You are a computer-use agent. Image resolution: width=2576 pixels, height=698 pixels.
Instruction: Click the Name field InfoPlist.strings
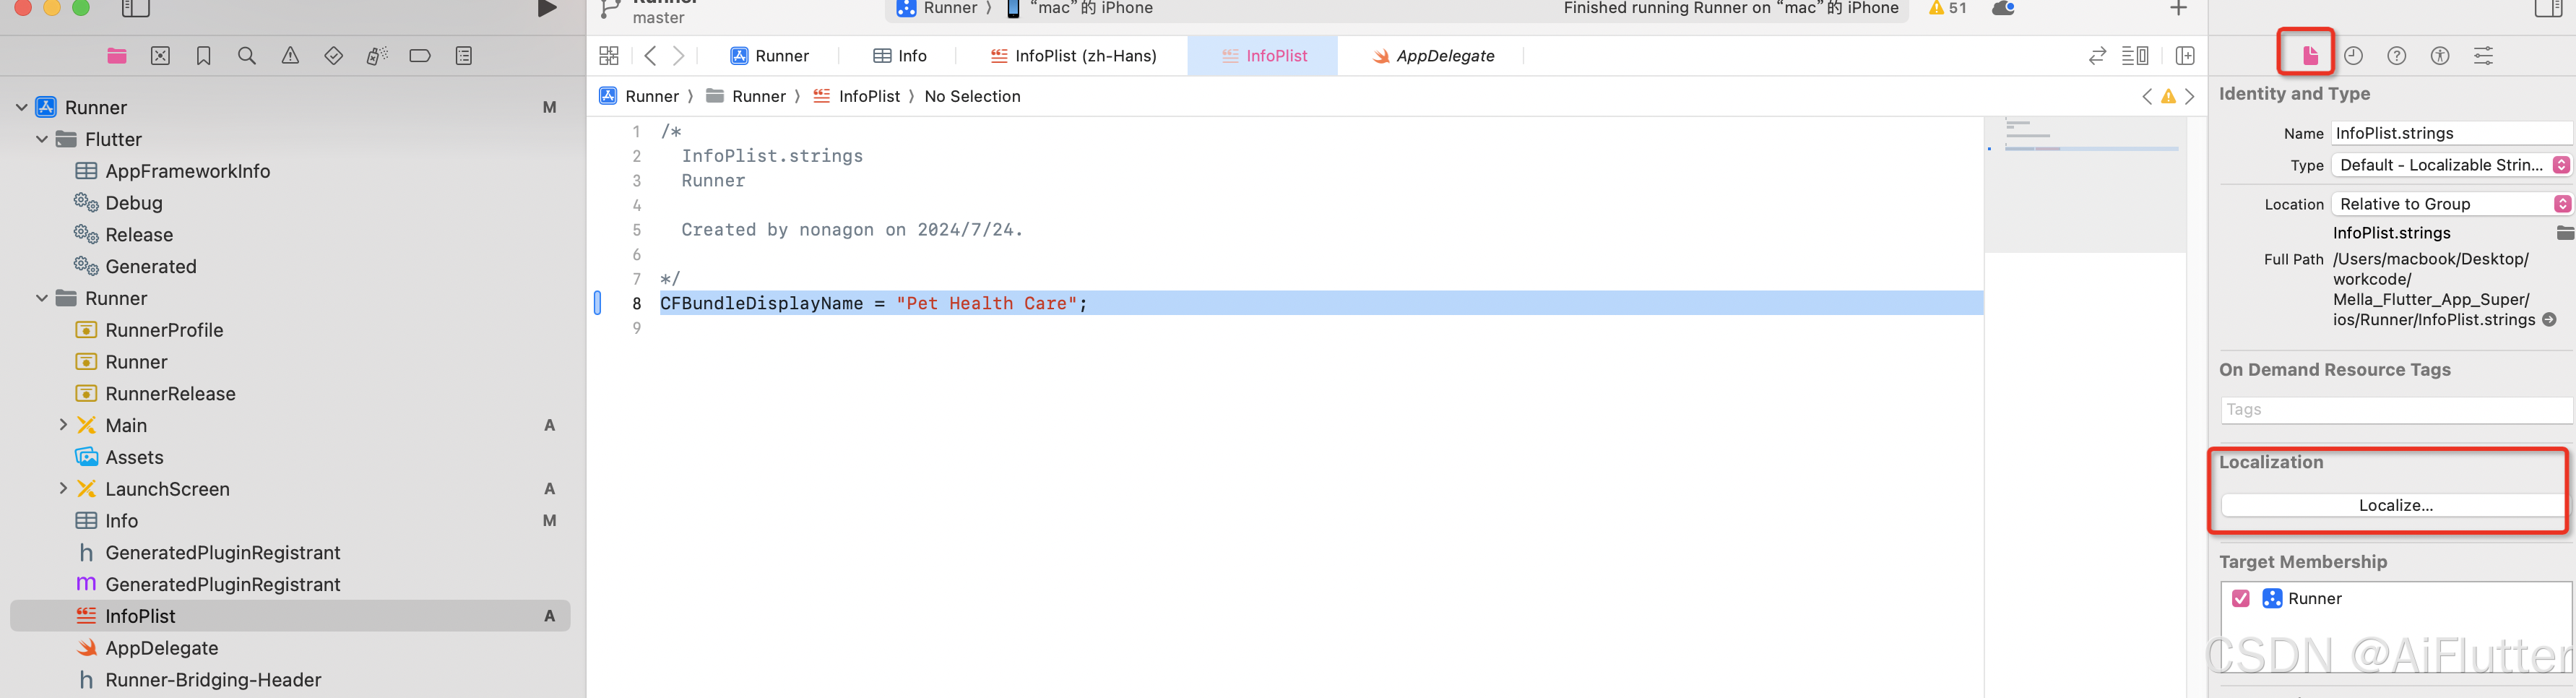click(2451, 133)
